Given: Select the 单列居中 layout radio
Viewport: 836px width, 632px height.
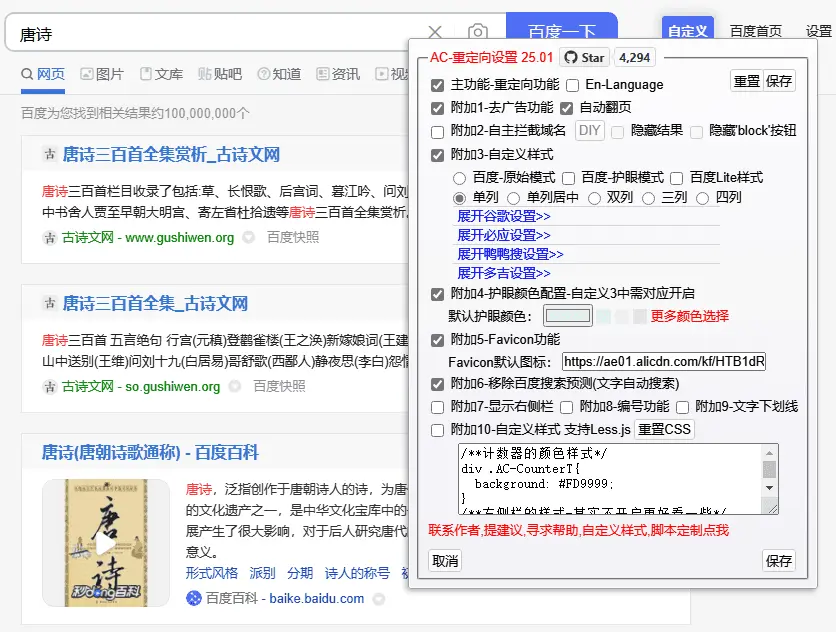Looking at the screenshot, I should (513, 198).
